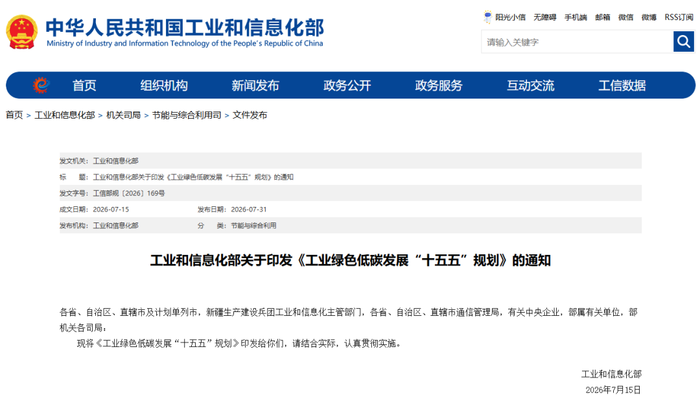The image size is (700, 395).
Task: Click the national emblem logo
Action: tap(21, 32)
